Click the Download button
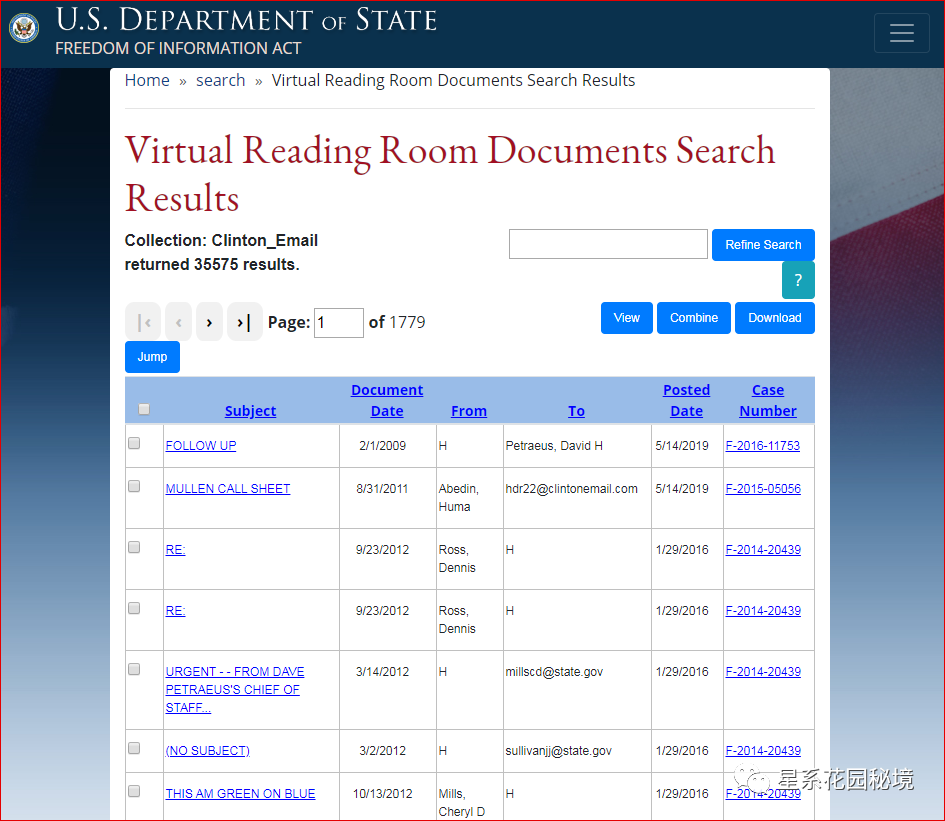 (x=774, y=318)
